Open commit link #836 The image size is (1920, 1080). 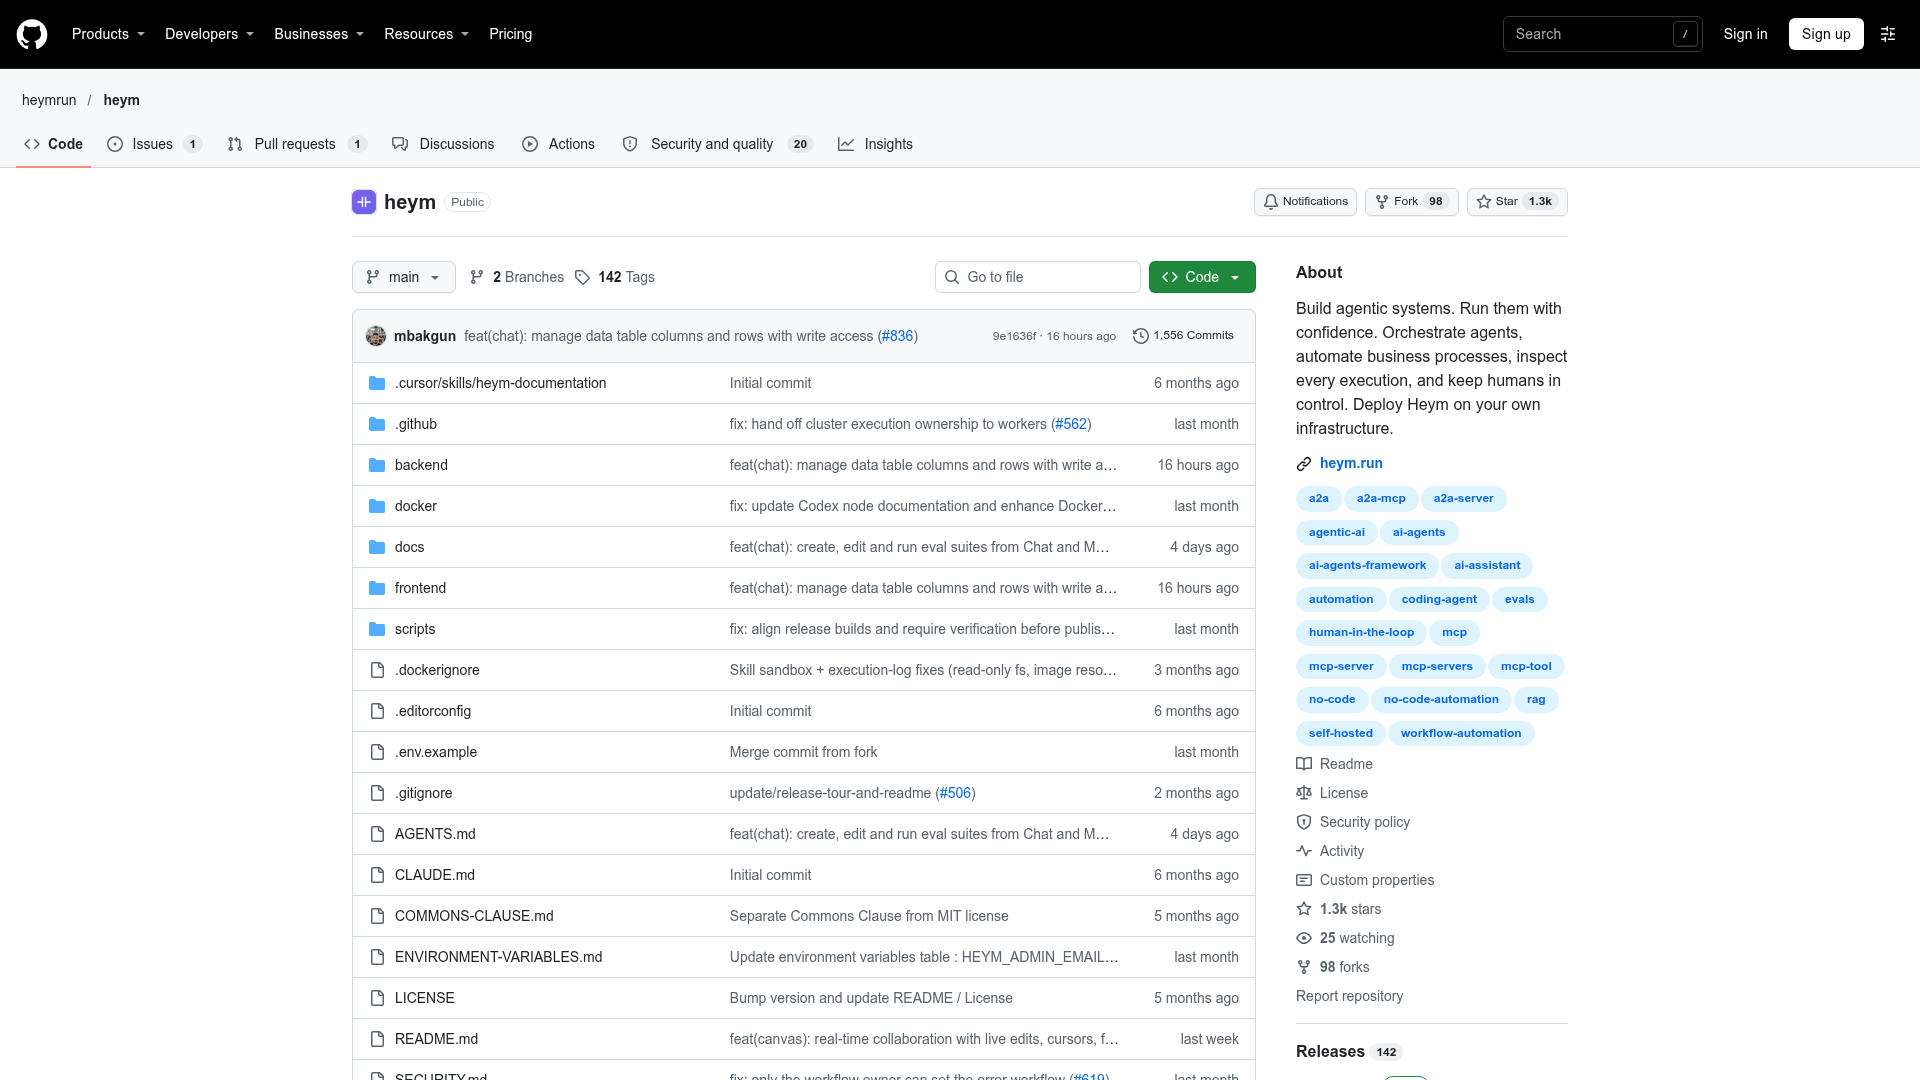click(x=897, y=336)
